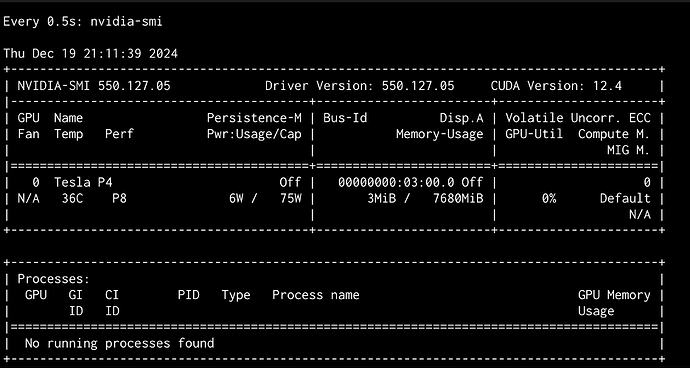Screen dimensions: 690x368
Task: Click the 'Type' column header in Processes
Action: pos(236,295)
